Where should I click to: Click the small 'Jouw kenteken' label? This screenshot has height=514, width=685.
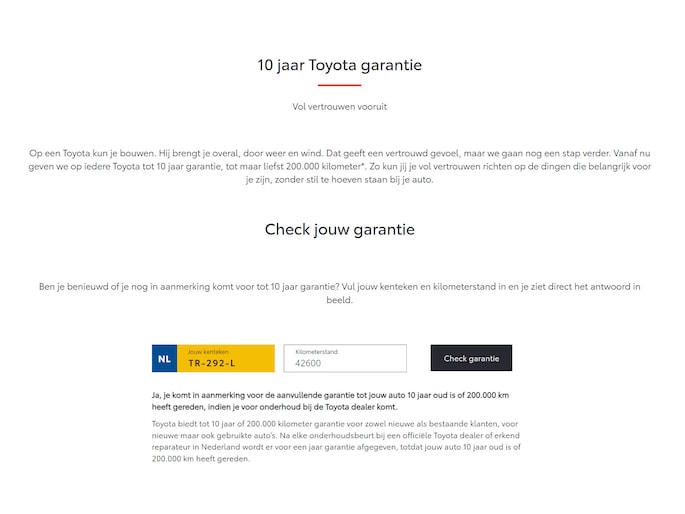[x=208, y=352]
